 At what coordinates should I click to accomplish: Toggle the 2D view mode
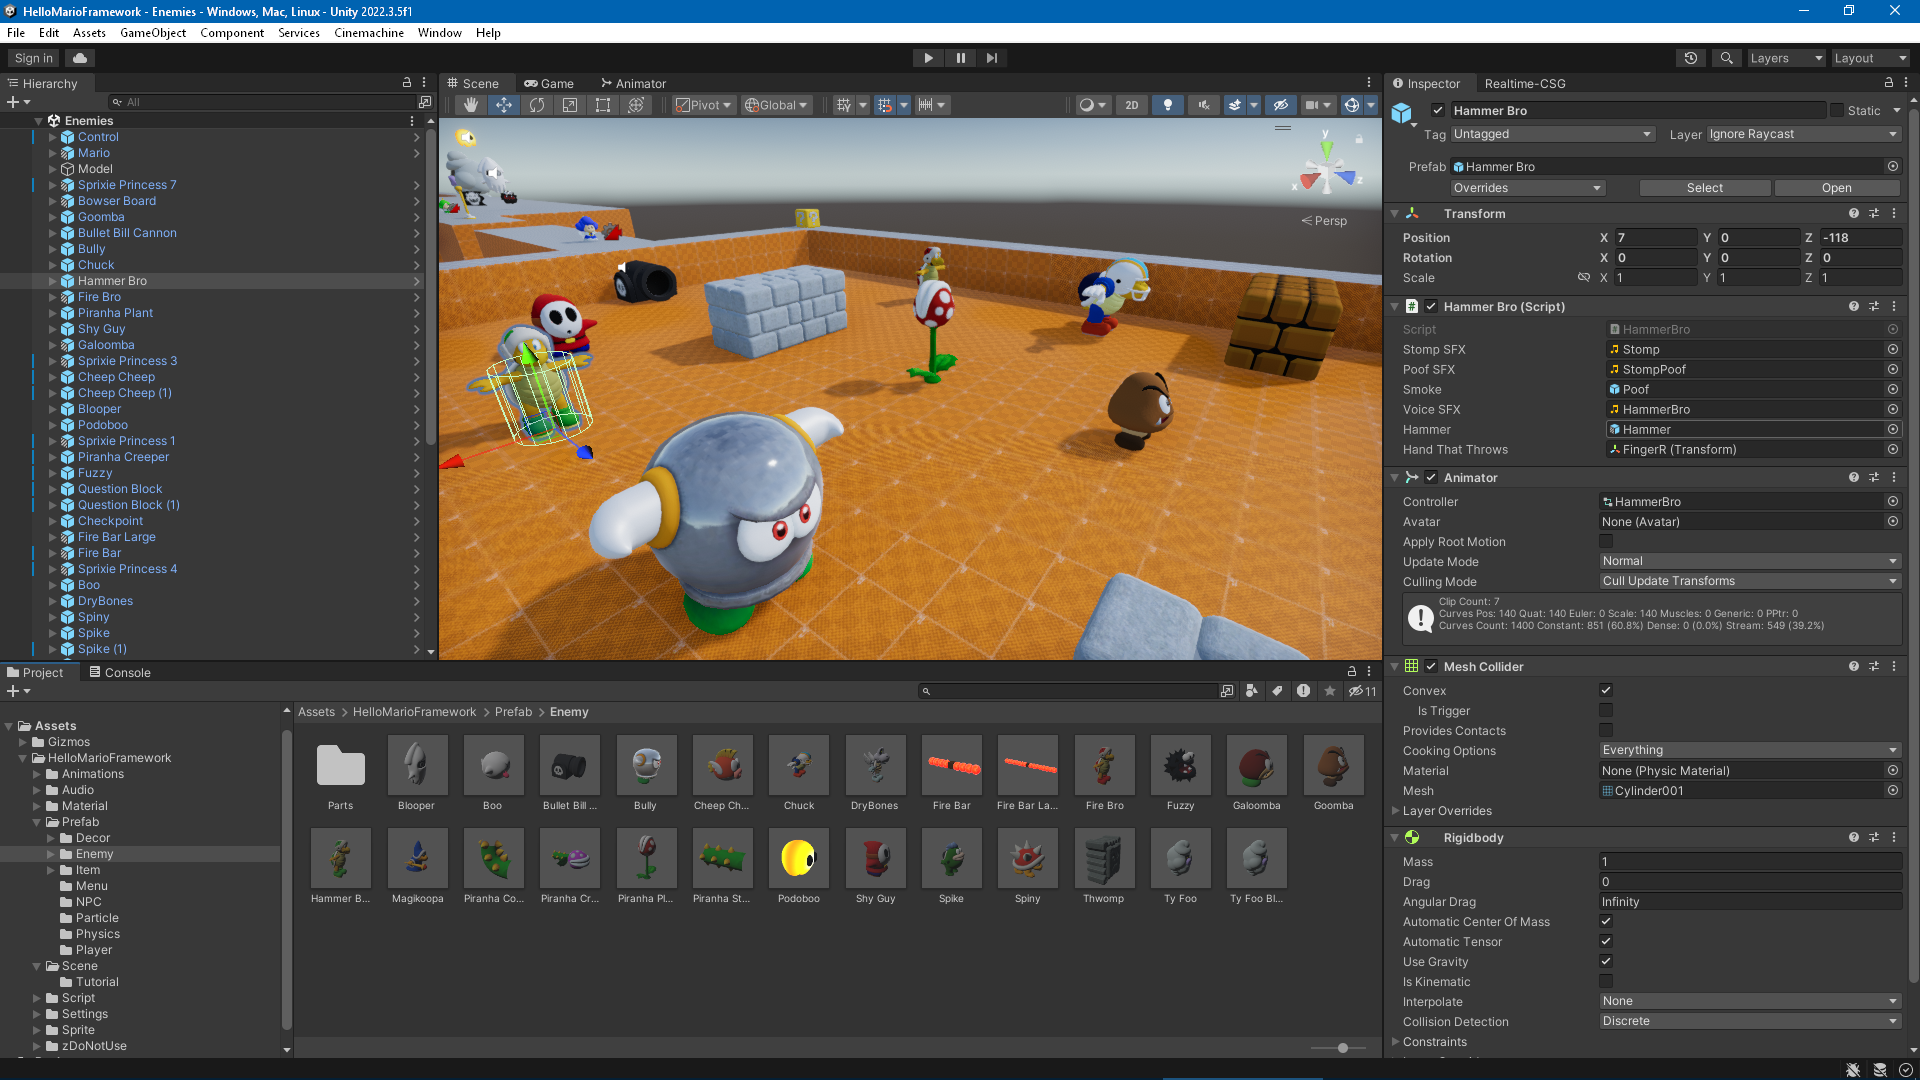coord(1131,105)
